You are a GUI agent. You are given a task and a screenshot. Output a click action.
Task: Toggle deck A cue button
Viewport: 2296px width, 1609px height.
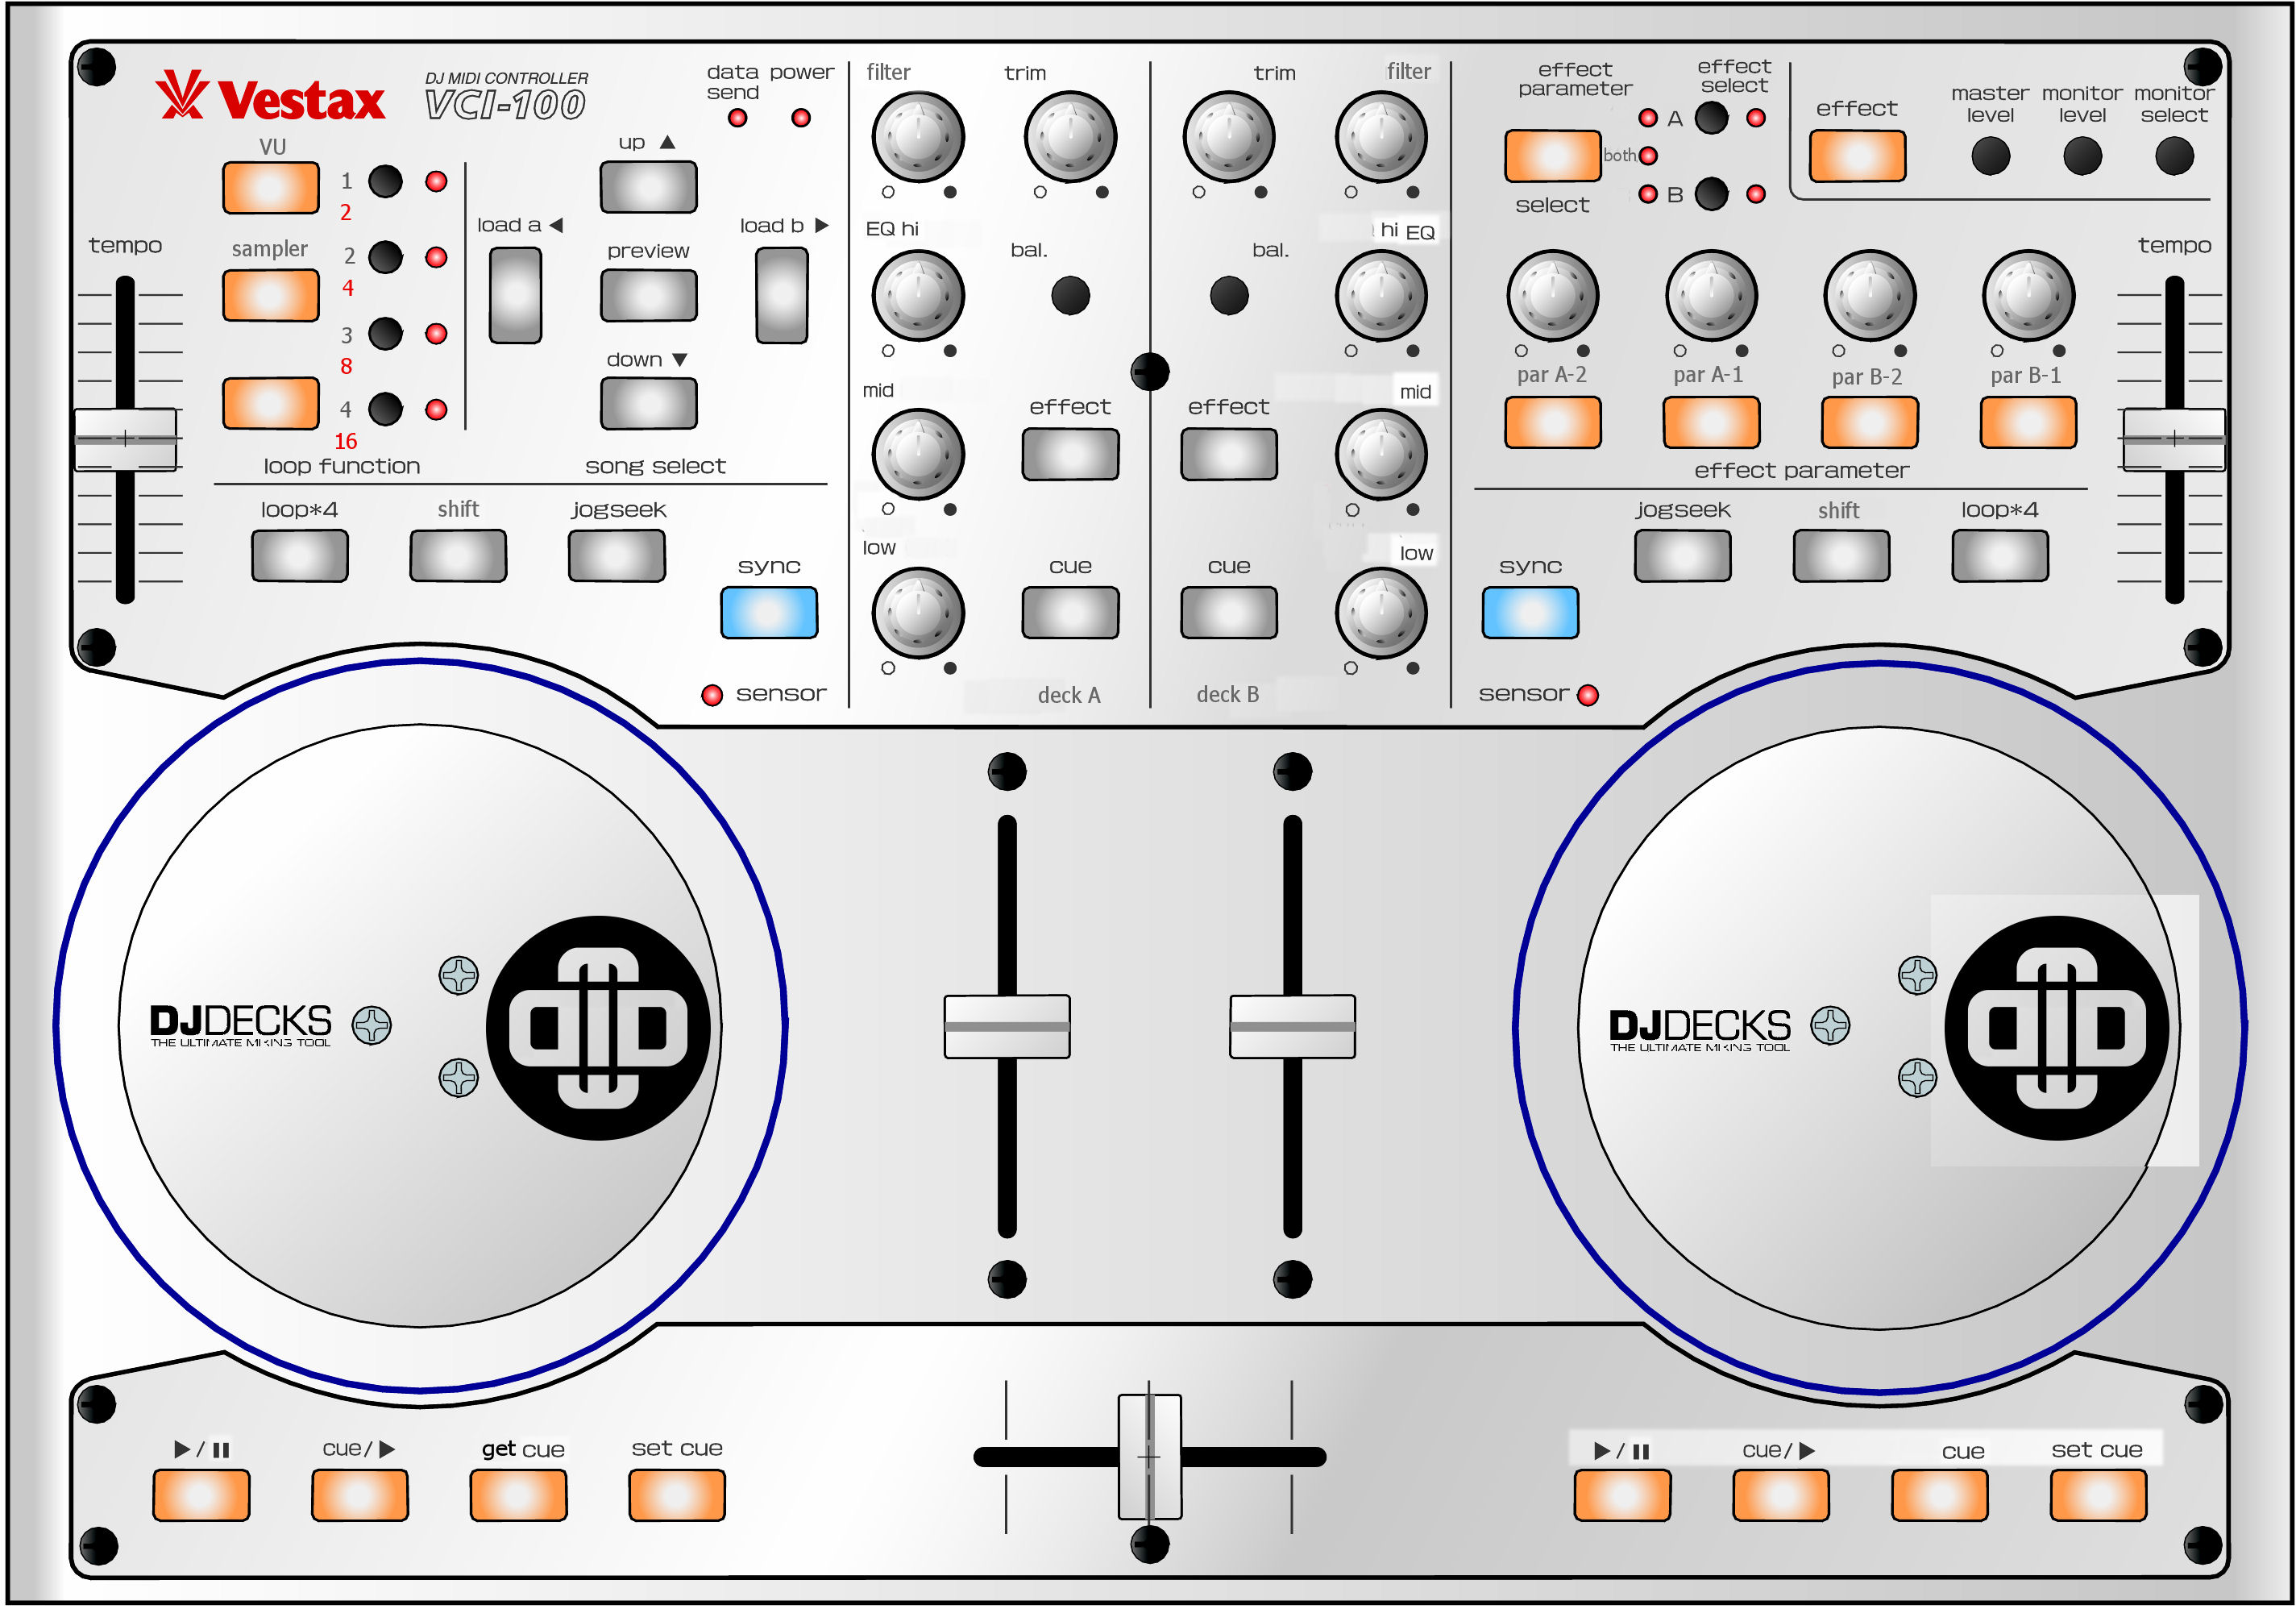[1070, 613]
